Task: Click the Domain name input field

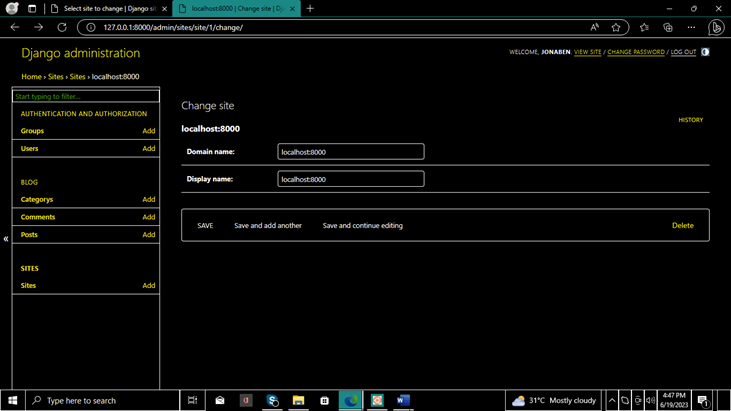Action: click(x=351, y=151)
